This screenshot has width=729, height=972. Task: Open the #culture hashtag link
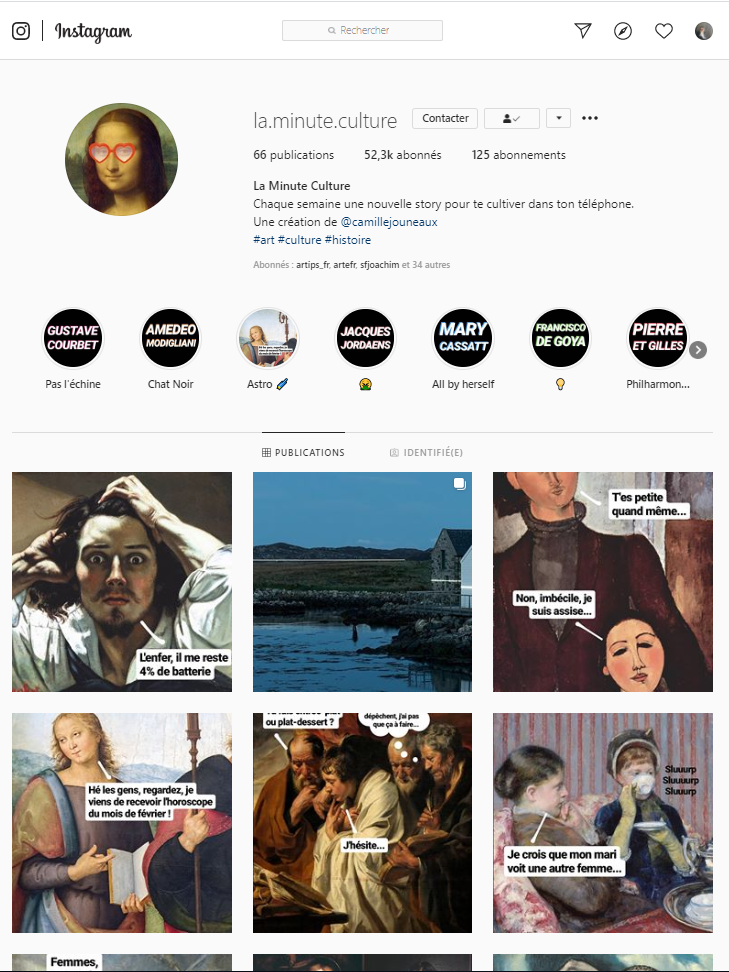tap(299, 239)
